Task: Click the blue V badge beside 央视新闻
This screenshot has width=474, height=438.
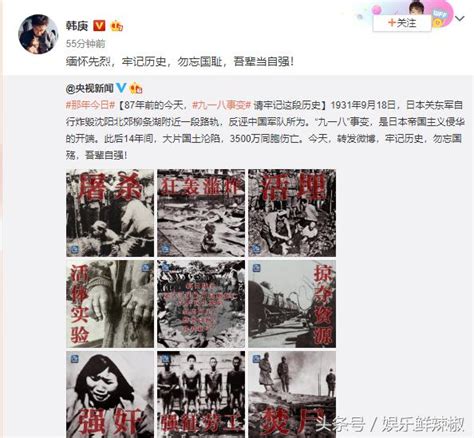Action: [x=121, y=88]
